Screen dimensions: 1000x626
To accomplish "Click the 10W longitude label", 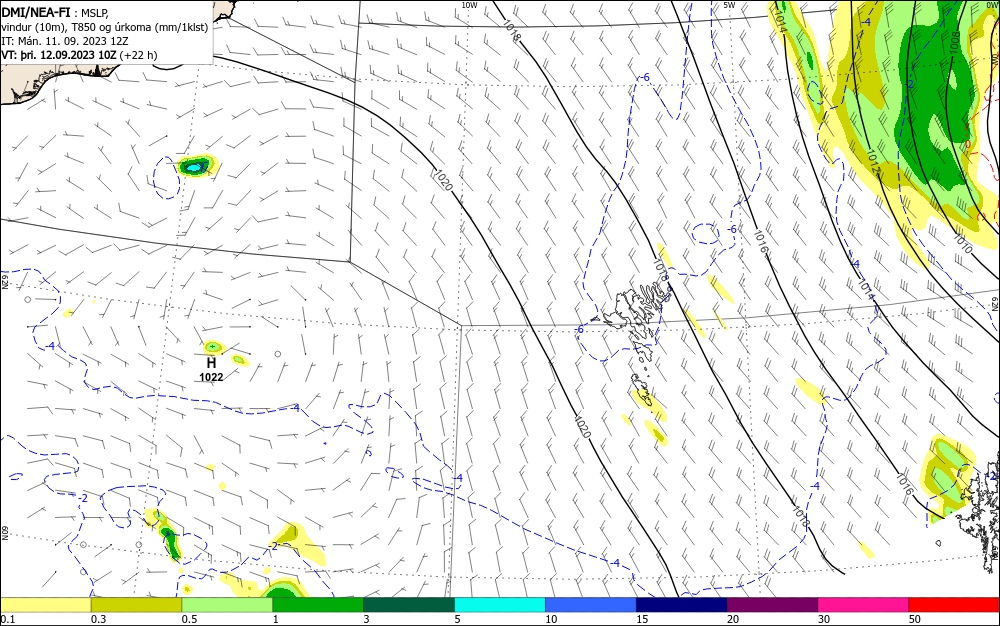I will pos(469,5).
